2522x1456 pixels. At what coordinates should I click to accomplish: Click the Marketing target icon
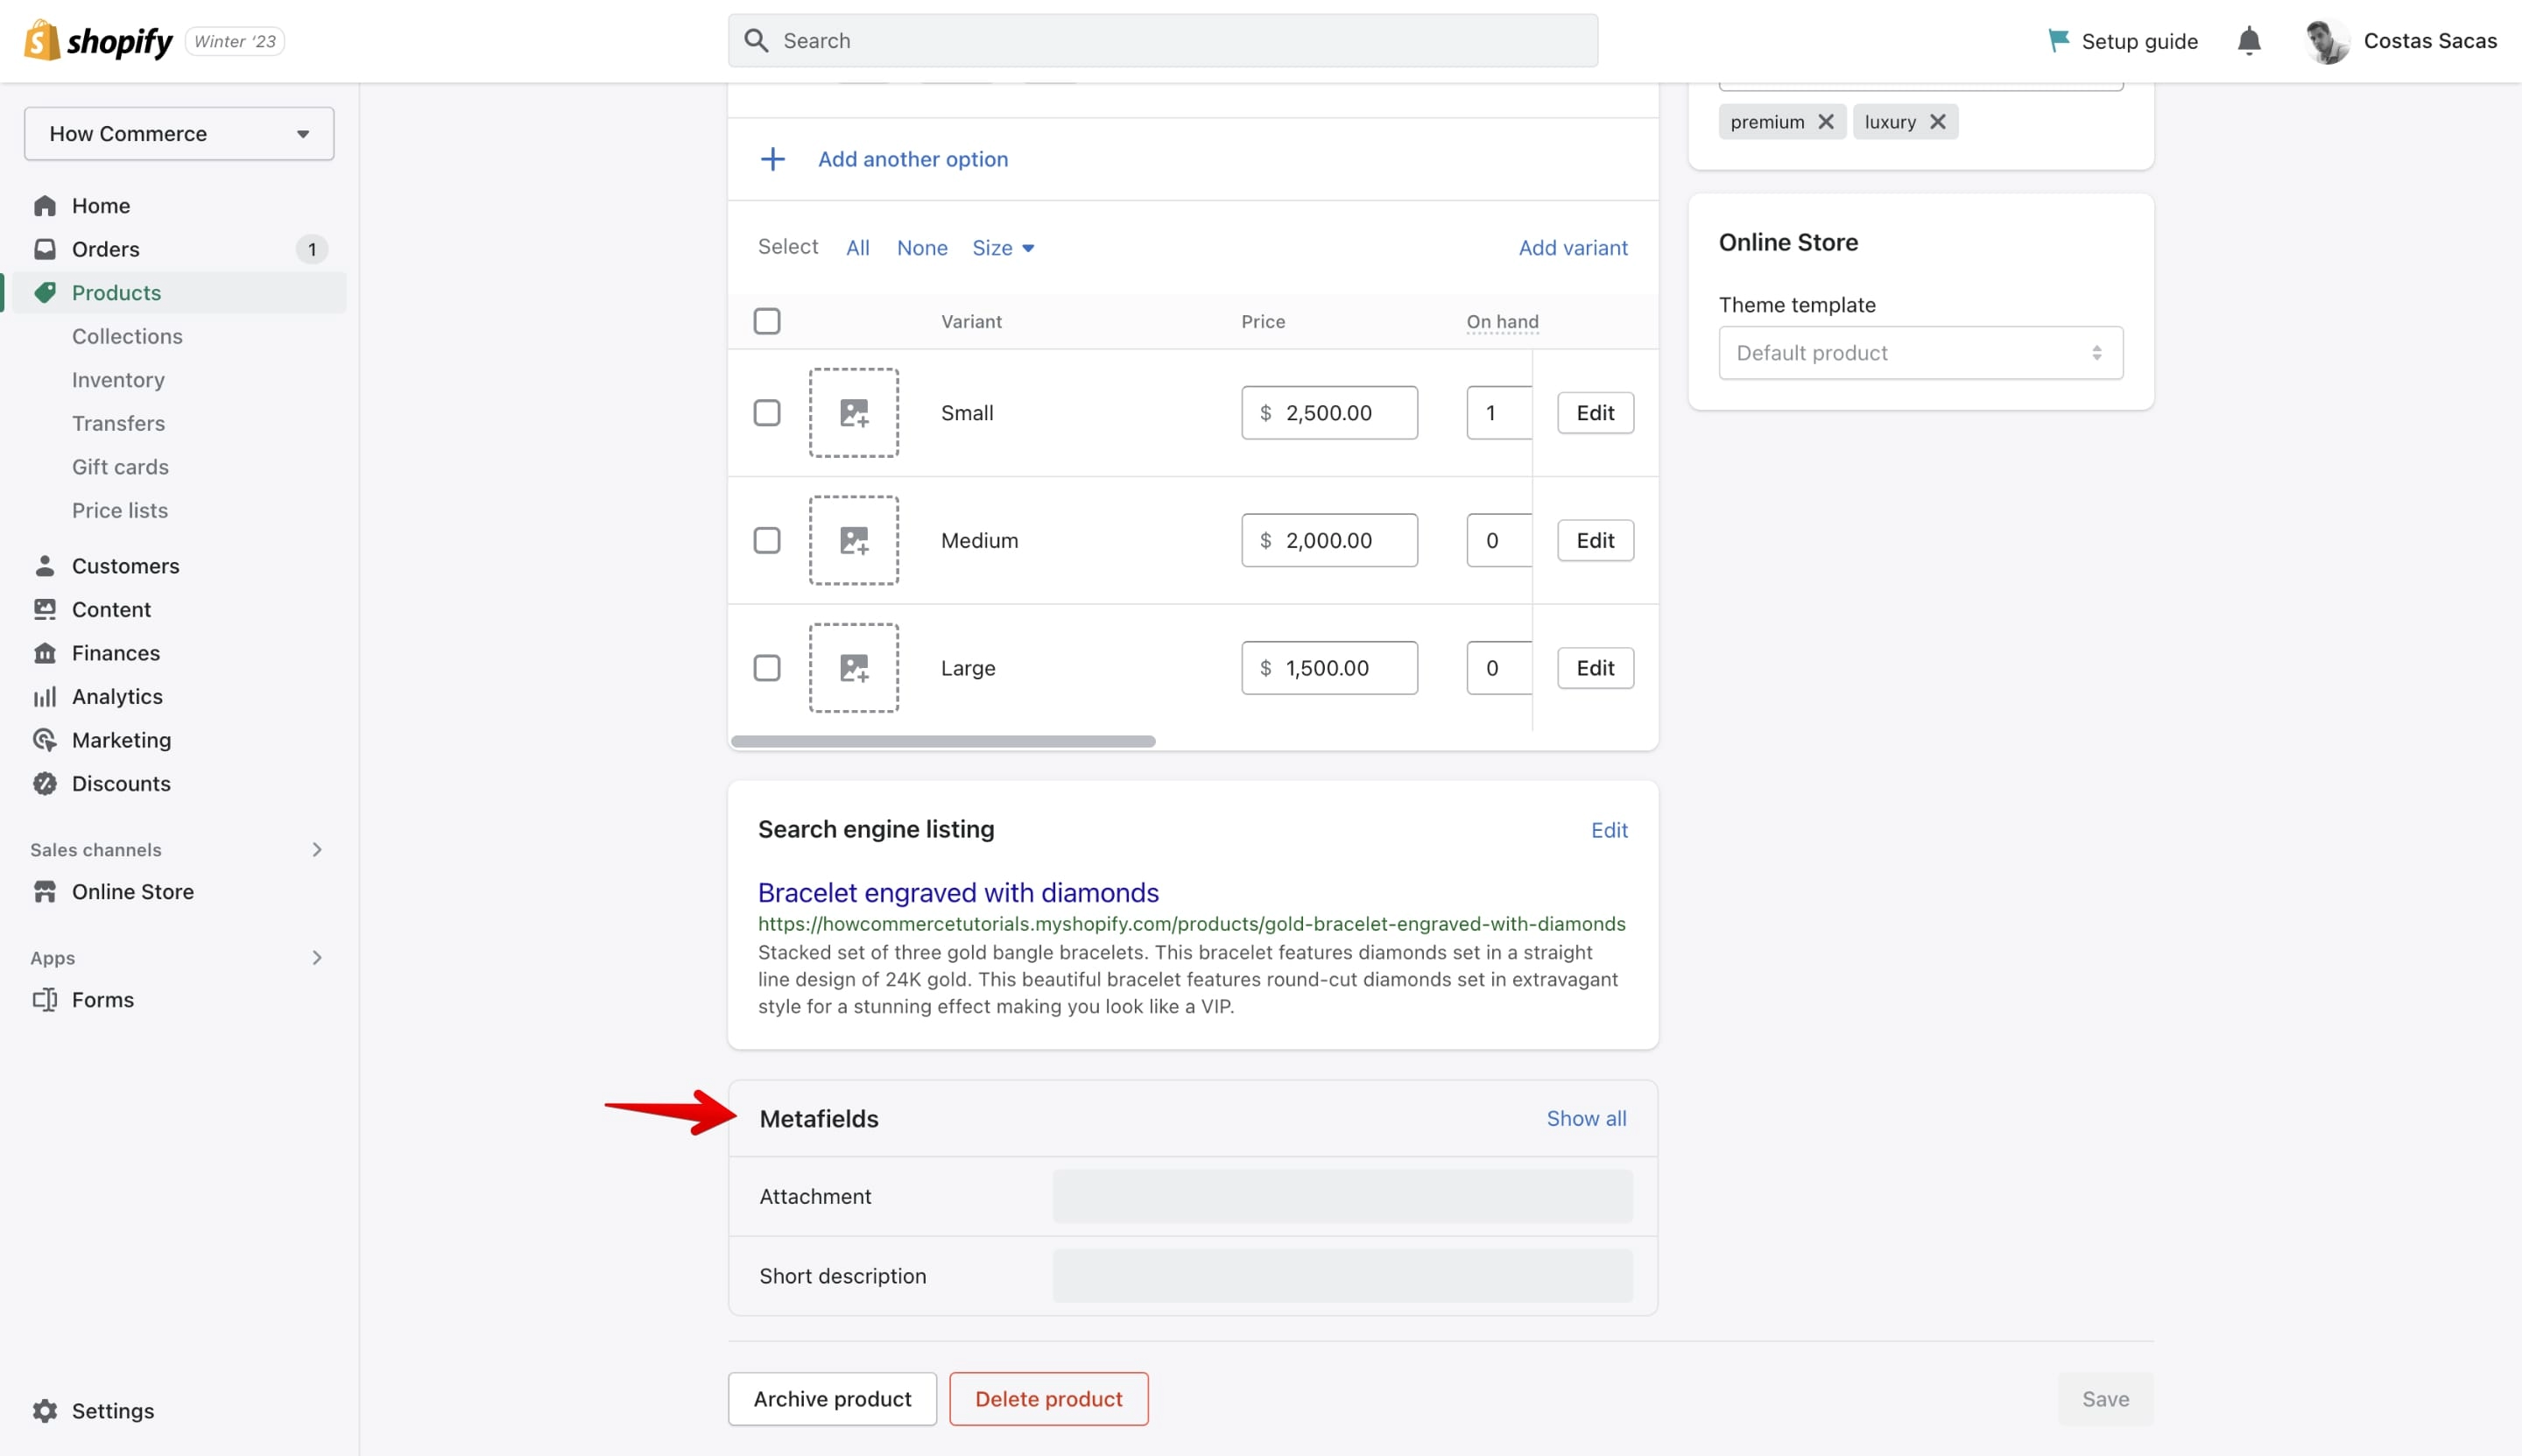45,740
